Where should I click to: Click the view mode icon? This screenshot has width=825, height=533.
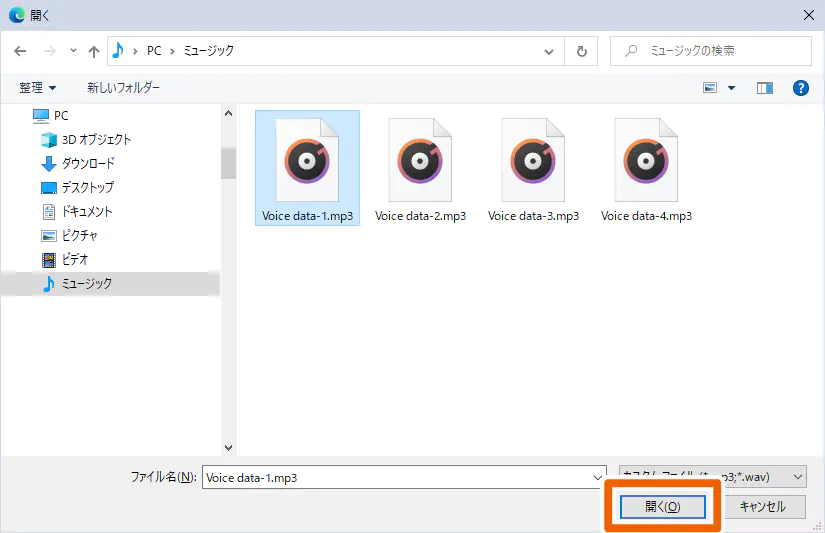click(x=711, y=88)
